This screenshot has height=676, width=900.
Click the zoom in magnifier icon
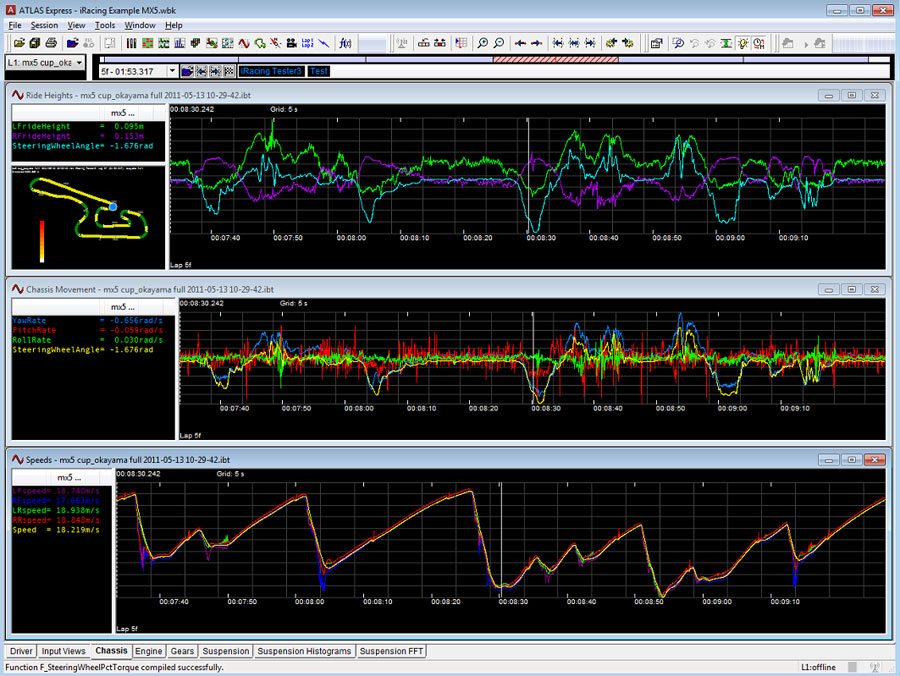482,43
